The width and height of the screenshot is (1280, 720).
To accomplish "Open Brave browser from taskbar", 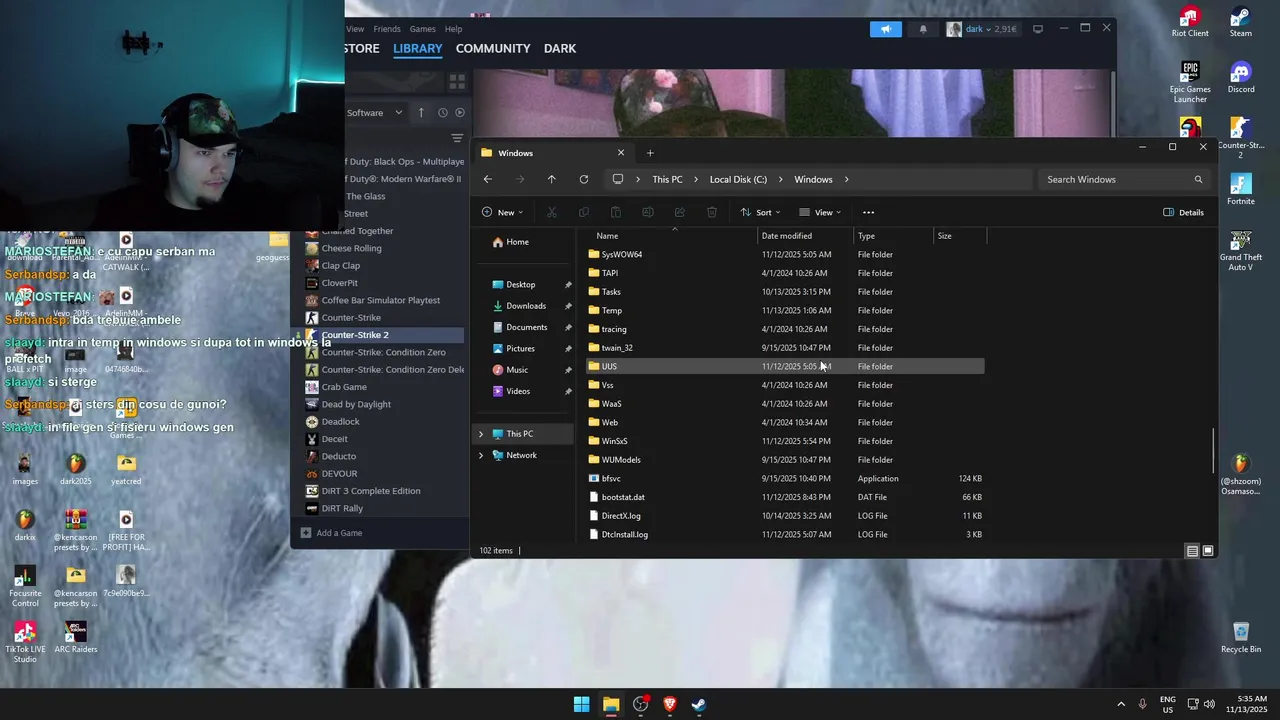I will pyautogui.click(x=670, y=704).
